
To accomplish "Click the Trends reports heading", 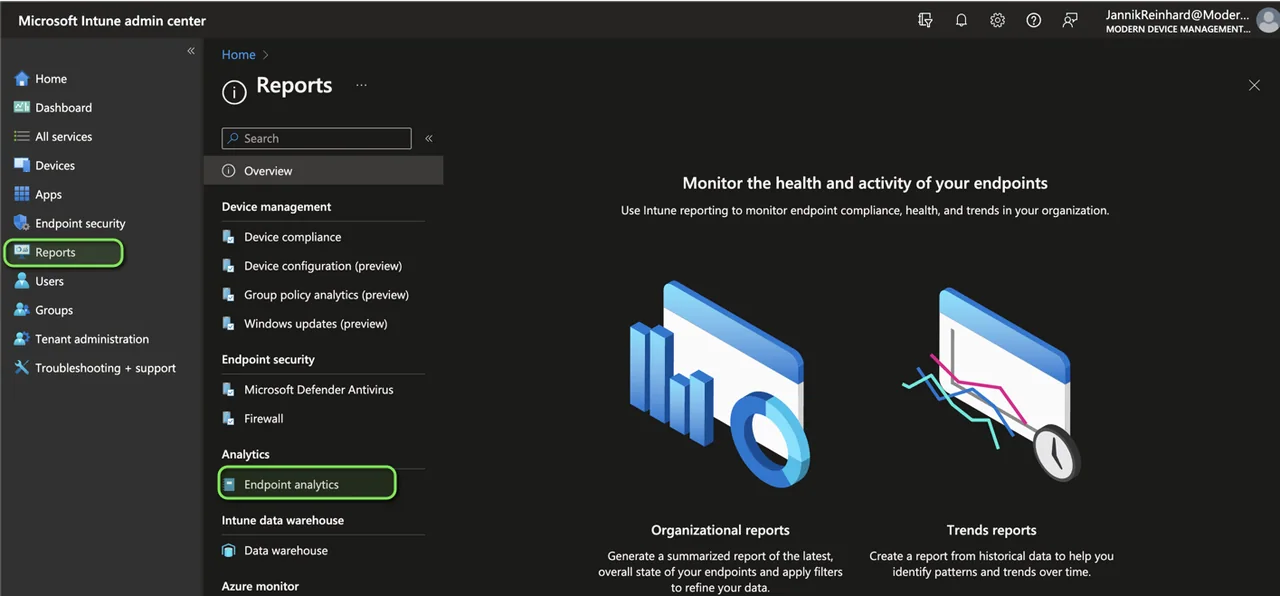I will click(x=992, y=531).
